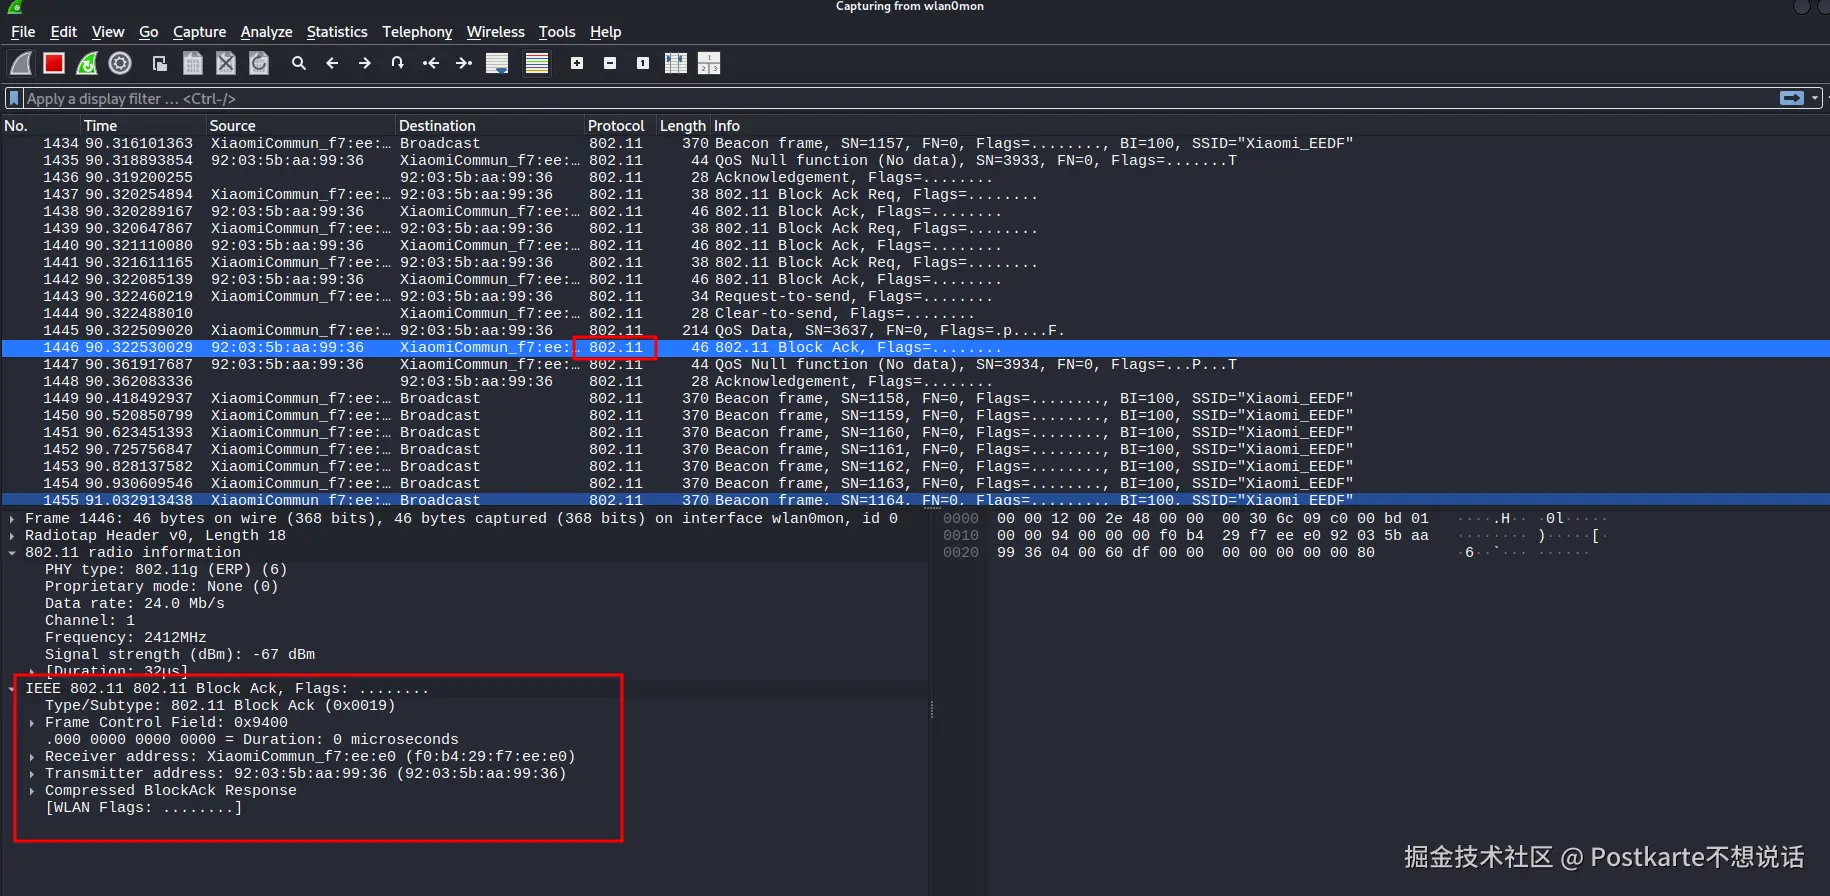Go forward in packet history arrow
Viewport: 1830px width, 896px height.
pos(365,63)
